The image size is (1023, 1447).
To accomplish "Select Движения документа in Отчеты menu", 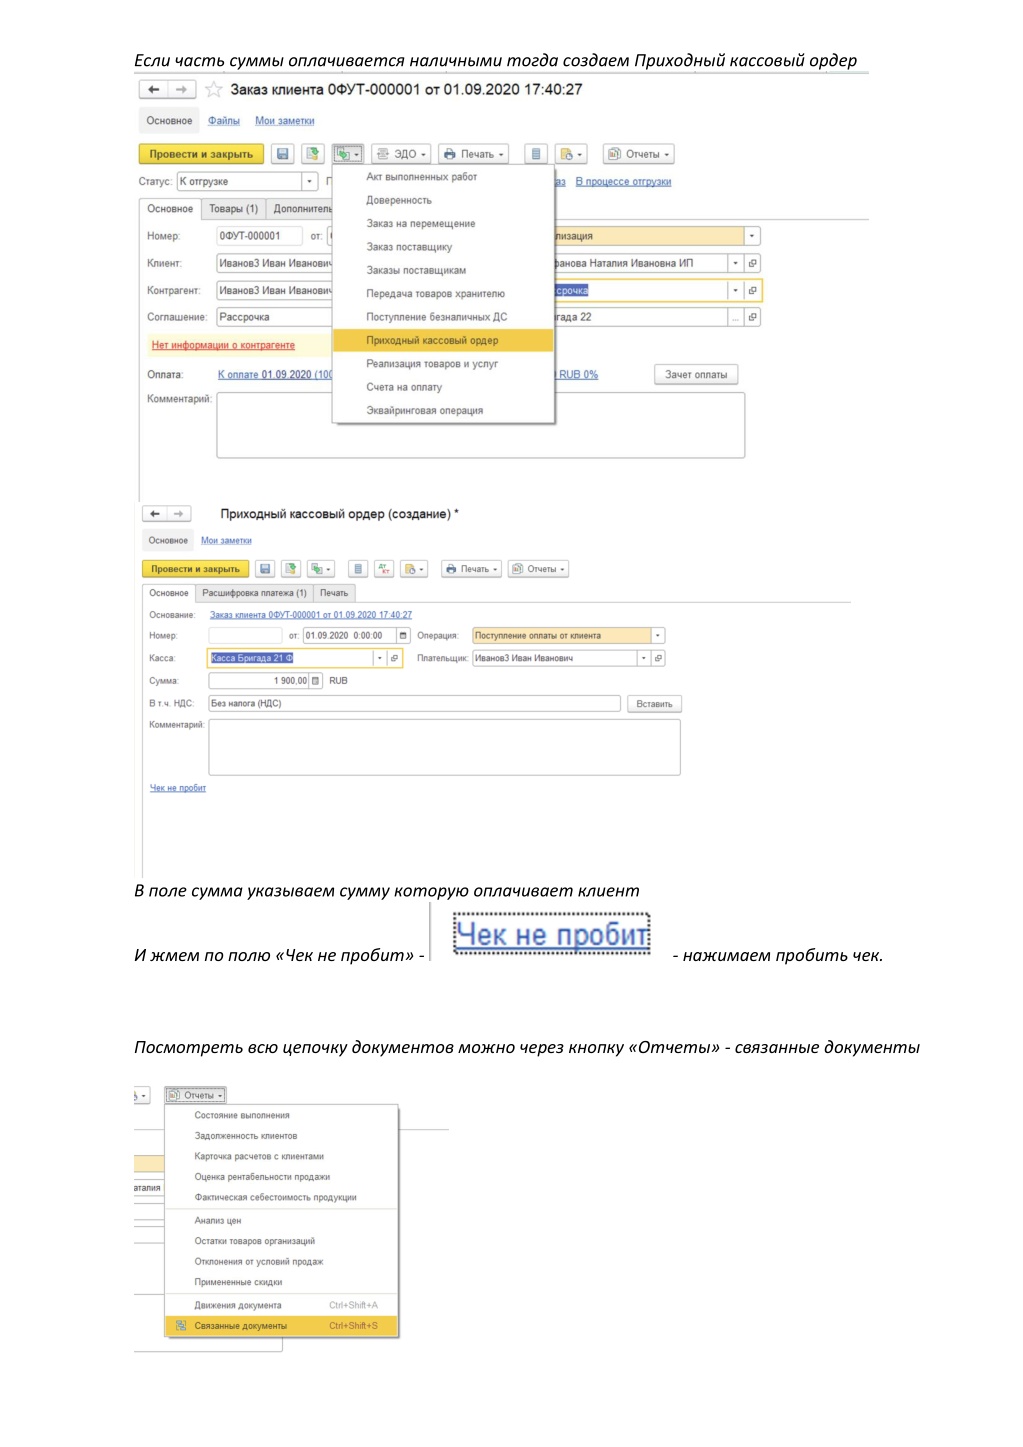I will point(281,1305).
